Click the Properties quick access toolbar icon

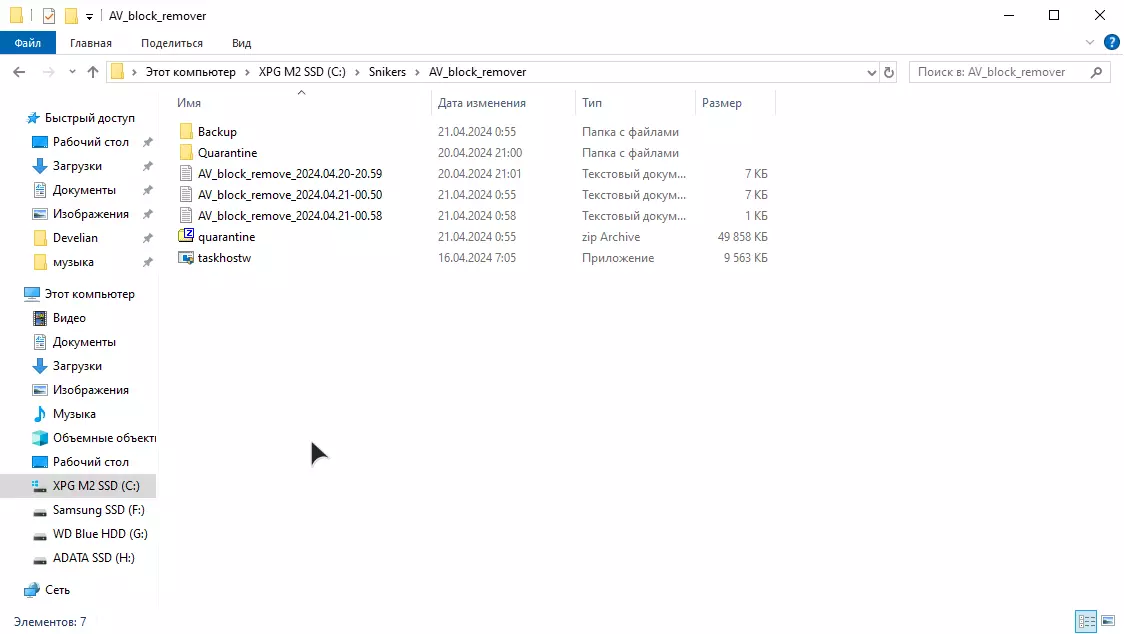click(x=49, y=16)
